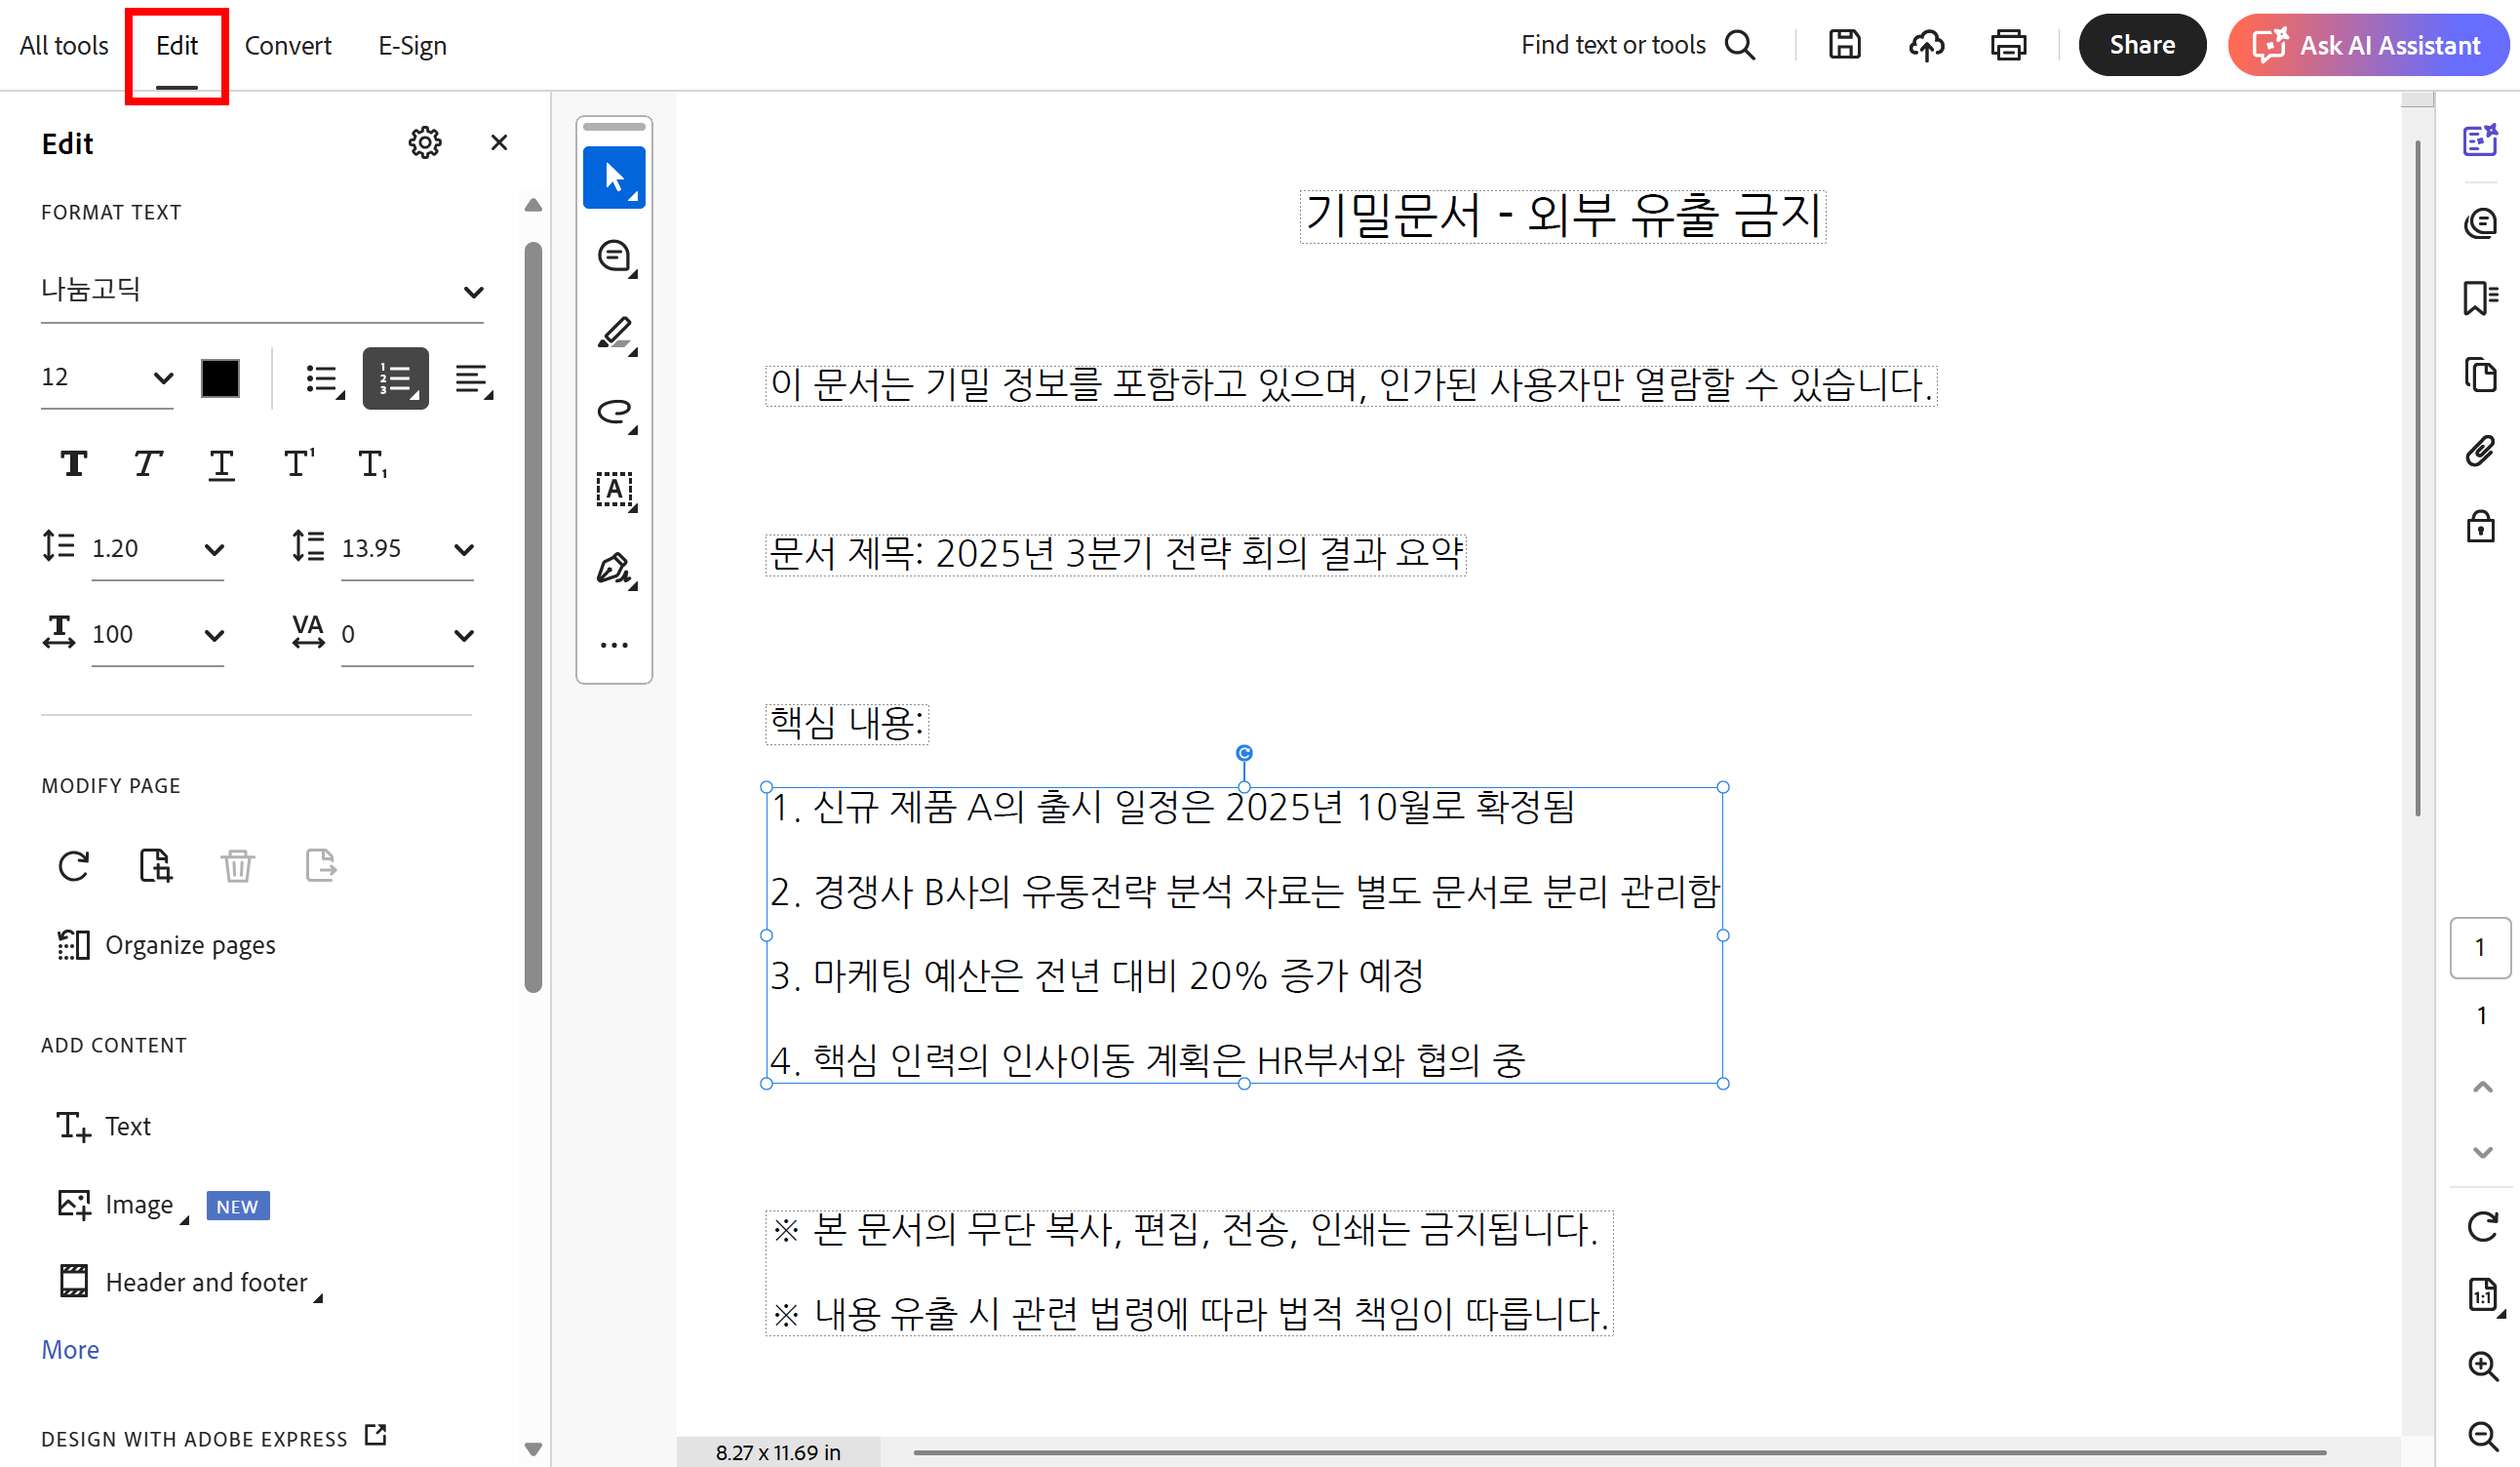Select the comment tool
The height and width of the screenshot is (1467, 2520).
pos(614,256)
